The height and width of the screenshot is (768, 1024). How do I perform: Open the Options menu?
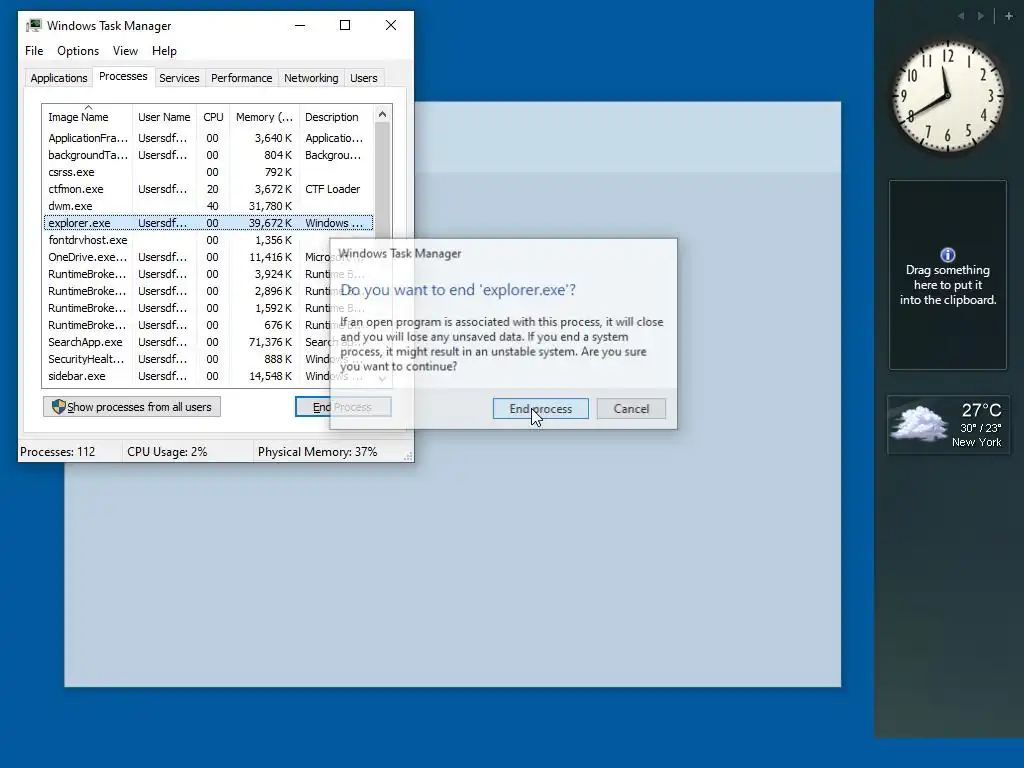point(78,51)
